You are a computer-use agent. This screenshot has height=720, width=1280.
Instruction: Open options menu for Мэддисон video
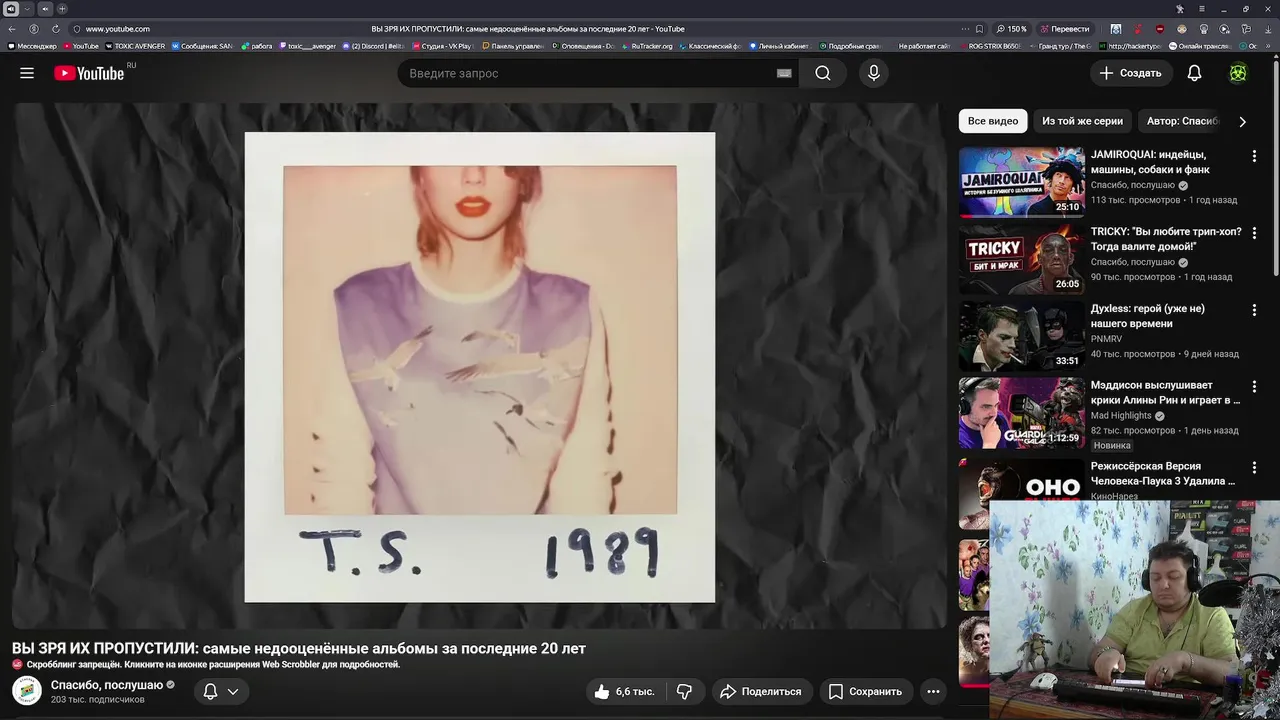(x=1254, y=387)
